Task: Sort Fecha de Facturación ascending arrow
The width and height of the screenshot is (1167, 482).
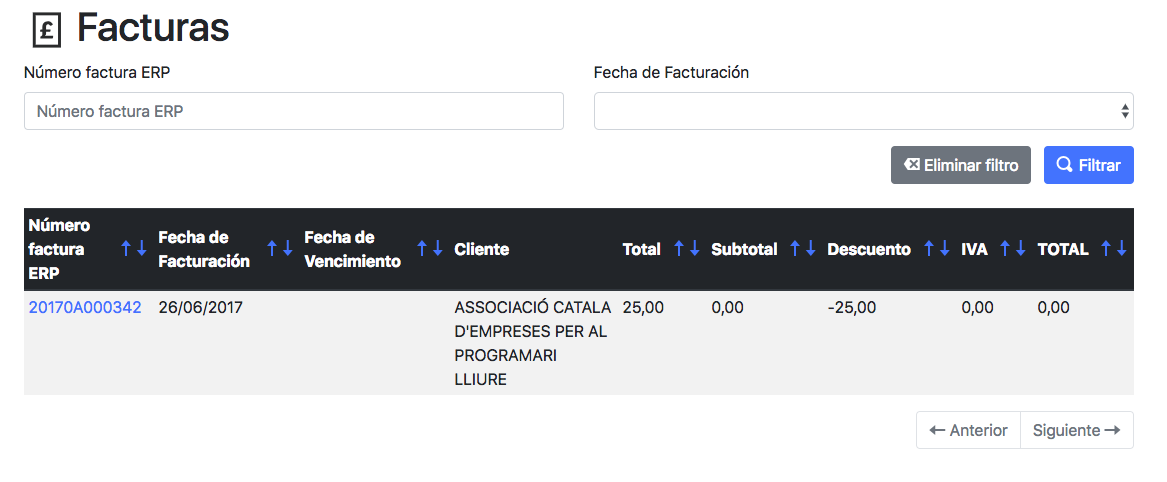Action: click(272, 249)
